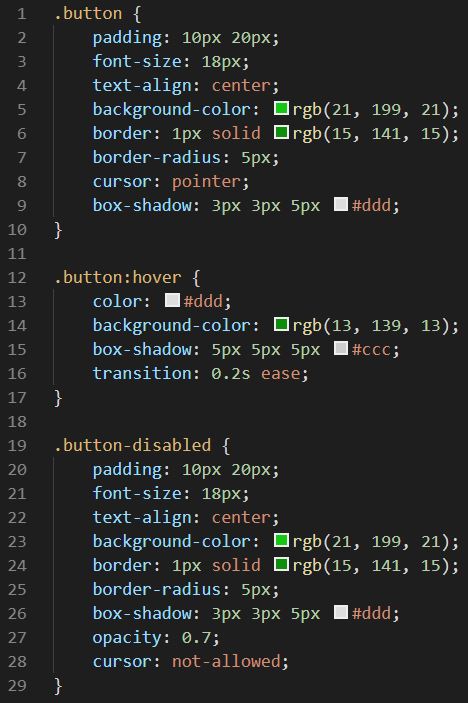Click 'solid' keyword on line 24
The image size is (468, 703).
coord(236,565)
